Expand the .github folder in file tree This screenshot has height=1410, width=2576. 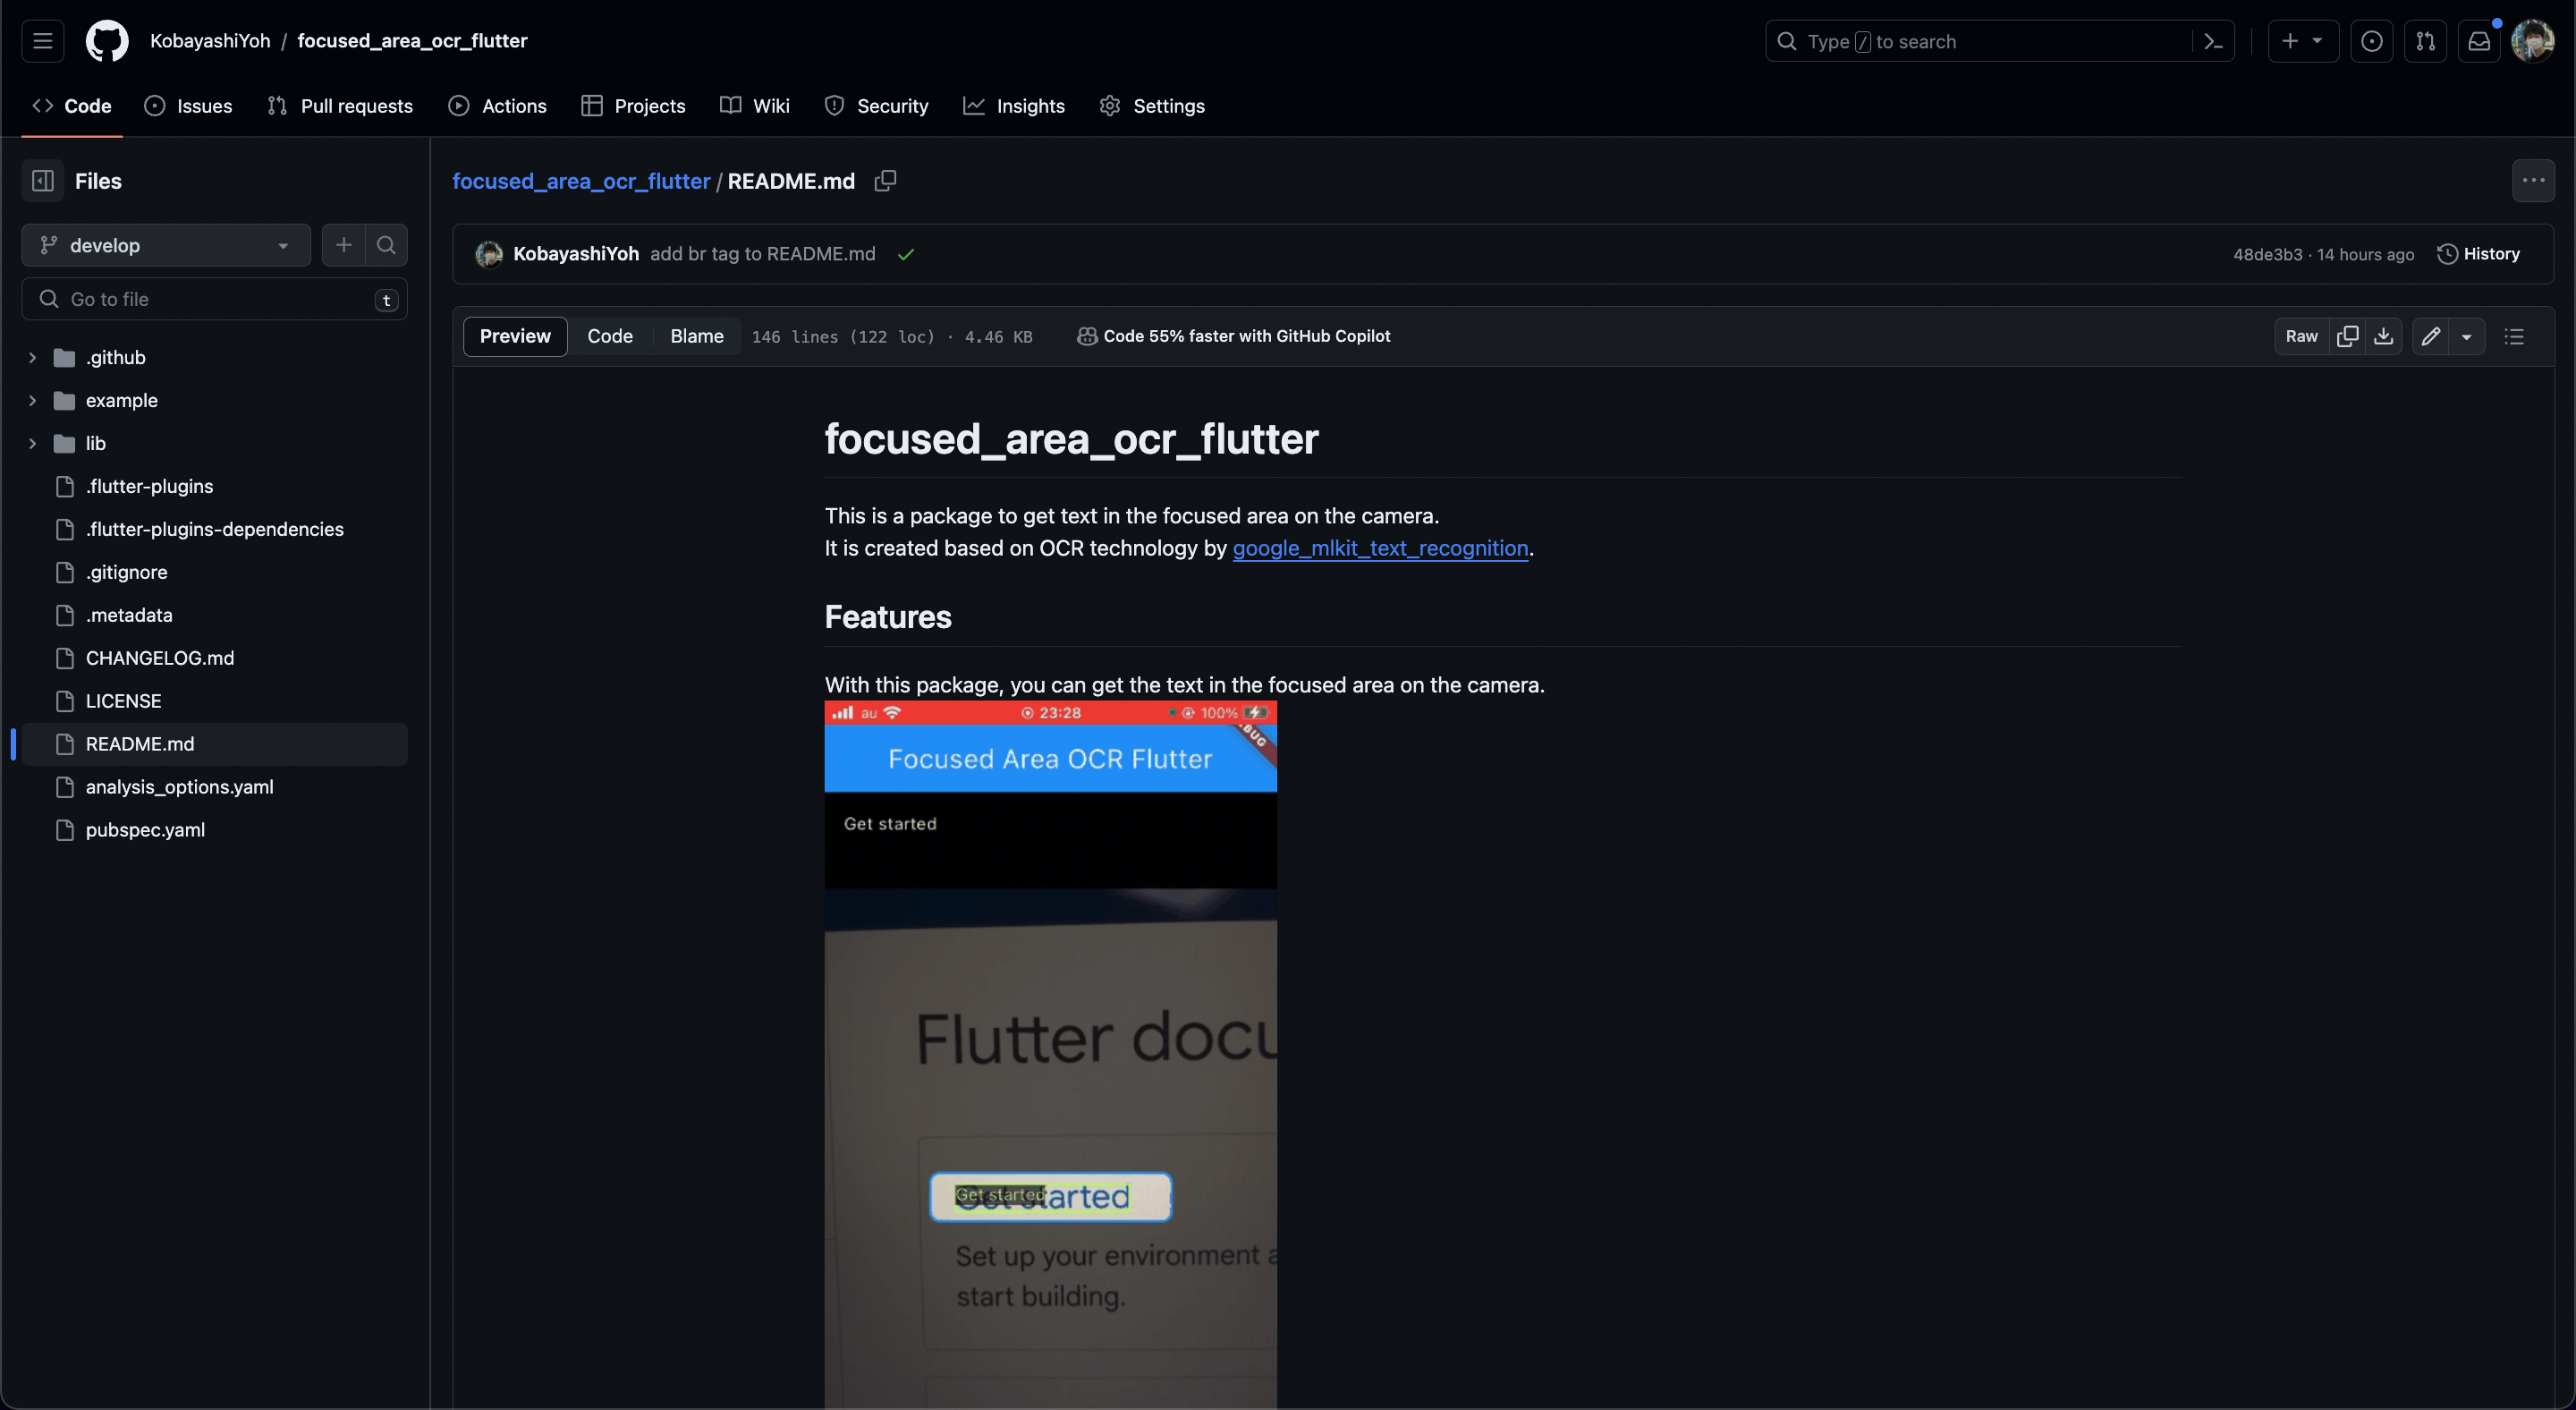(28, 358)
